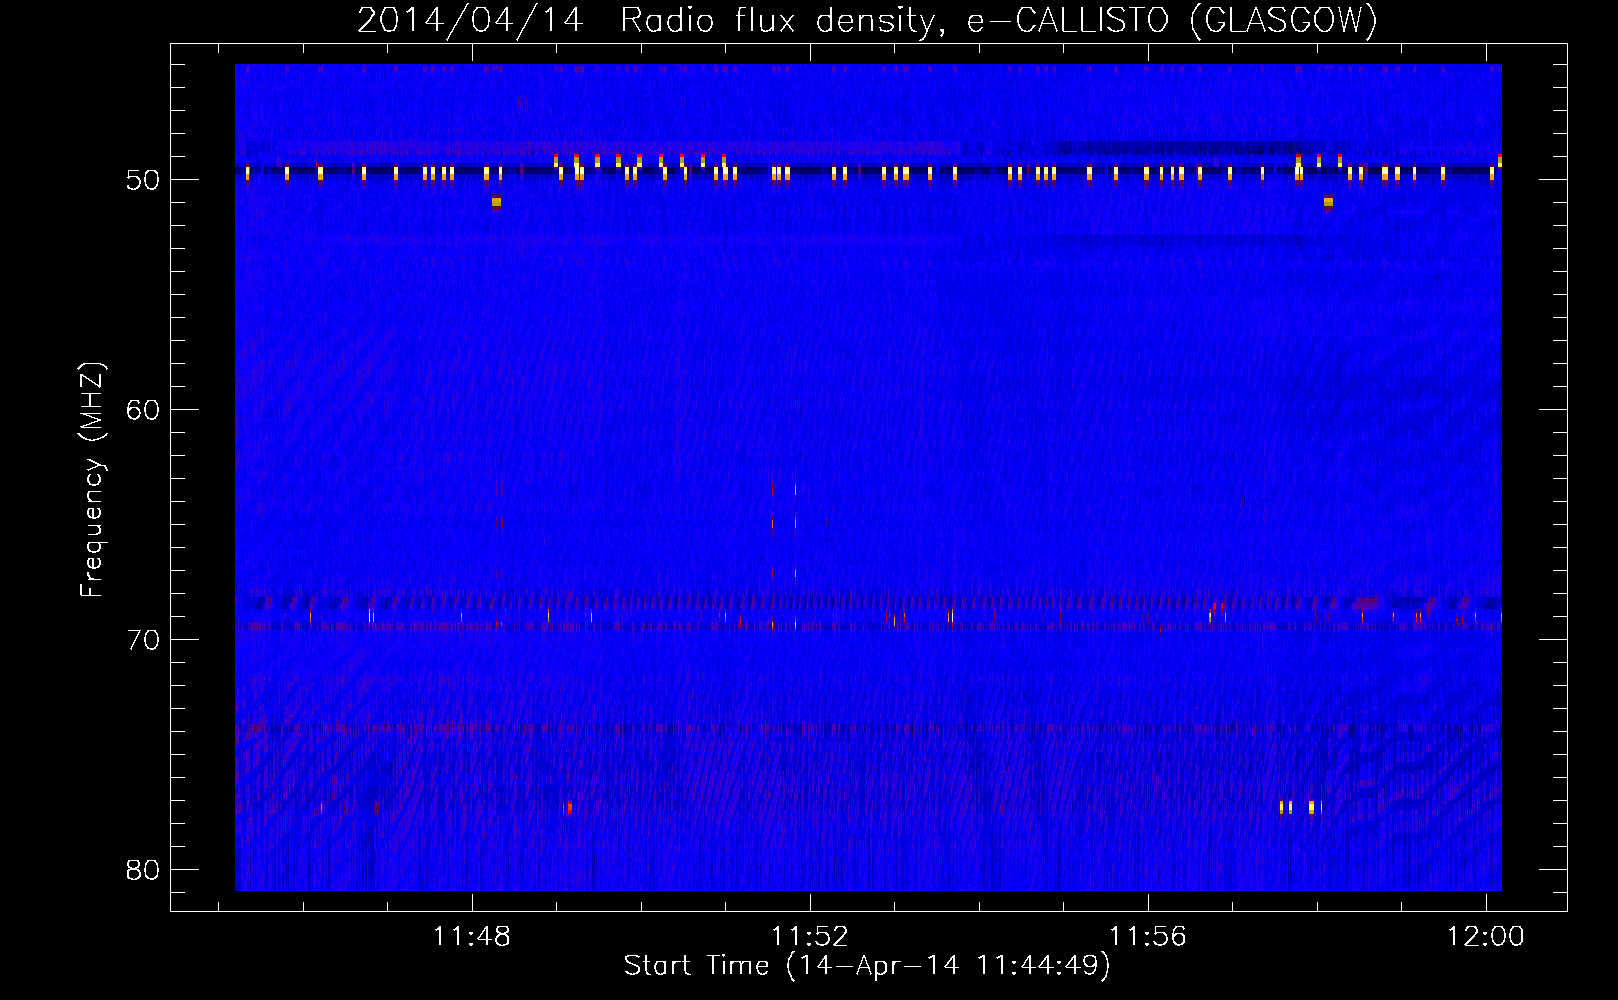Click the 50 frequency tick label
1618x1000 pixels.
coord(144,180)
